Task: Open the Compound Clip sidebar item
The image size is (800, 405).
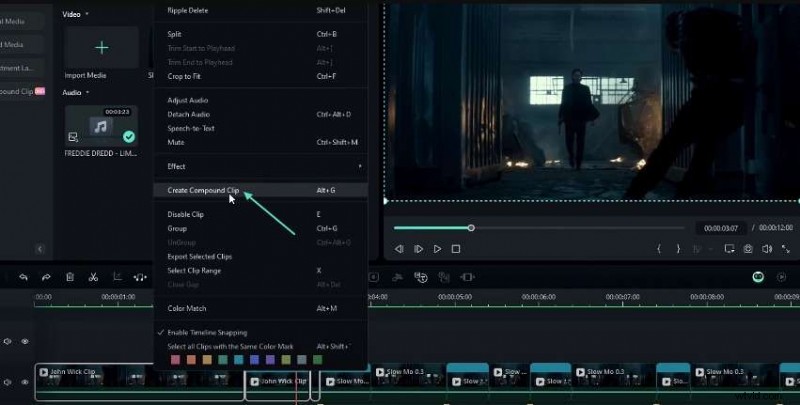Action: point(22,92)
